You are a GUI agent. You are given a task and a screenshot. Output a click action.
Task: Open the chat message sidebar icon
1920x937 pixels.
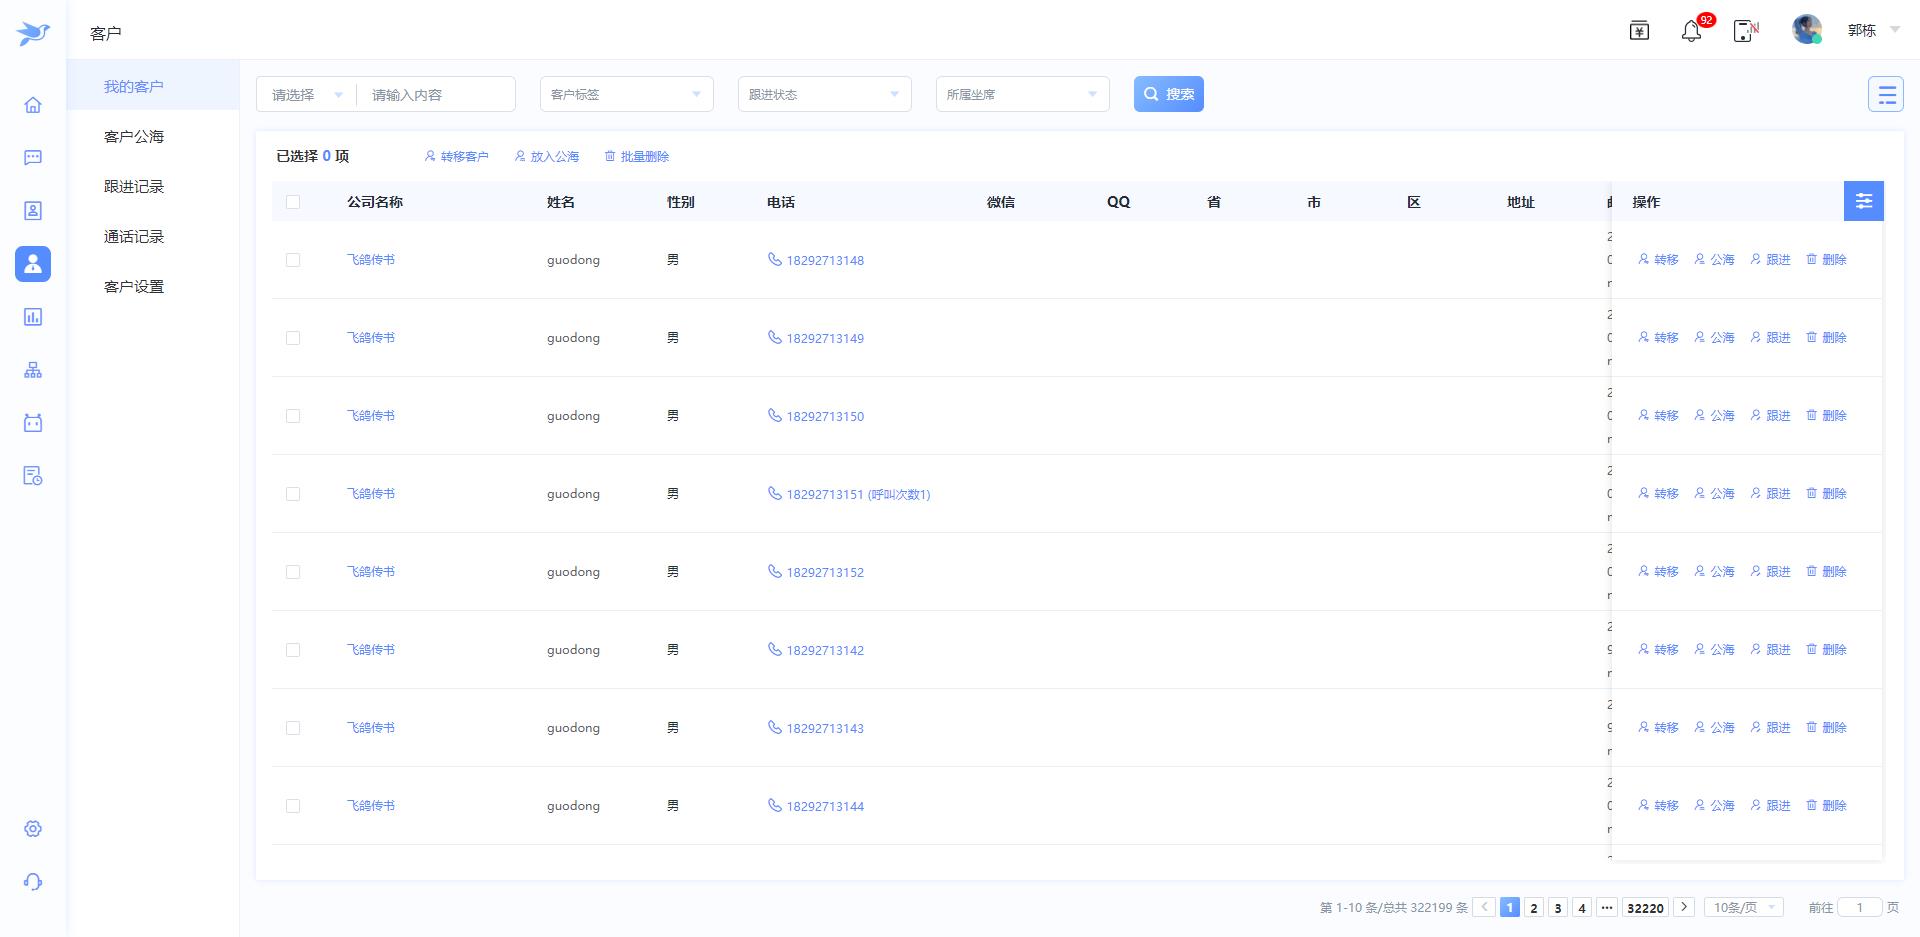click(x=33, y=158)
